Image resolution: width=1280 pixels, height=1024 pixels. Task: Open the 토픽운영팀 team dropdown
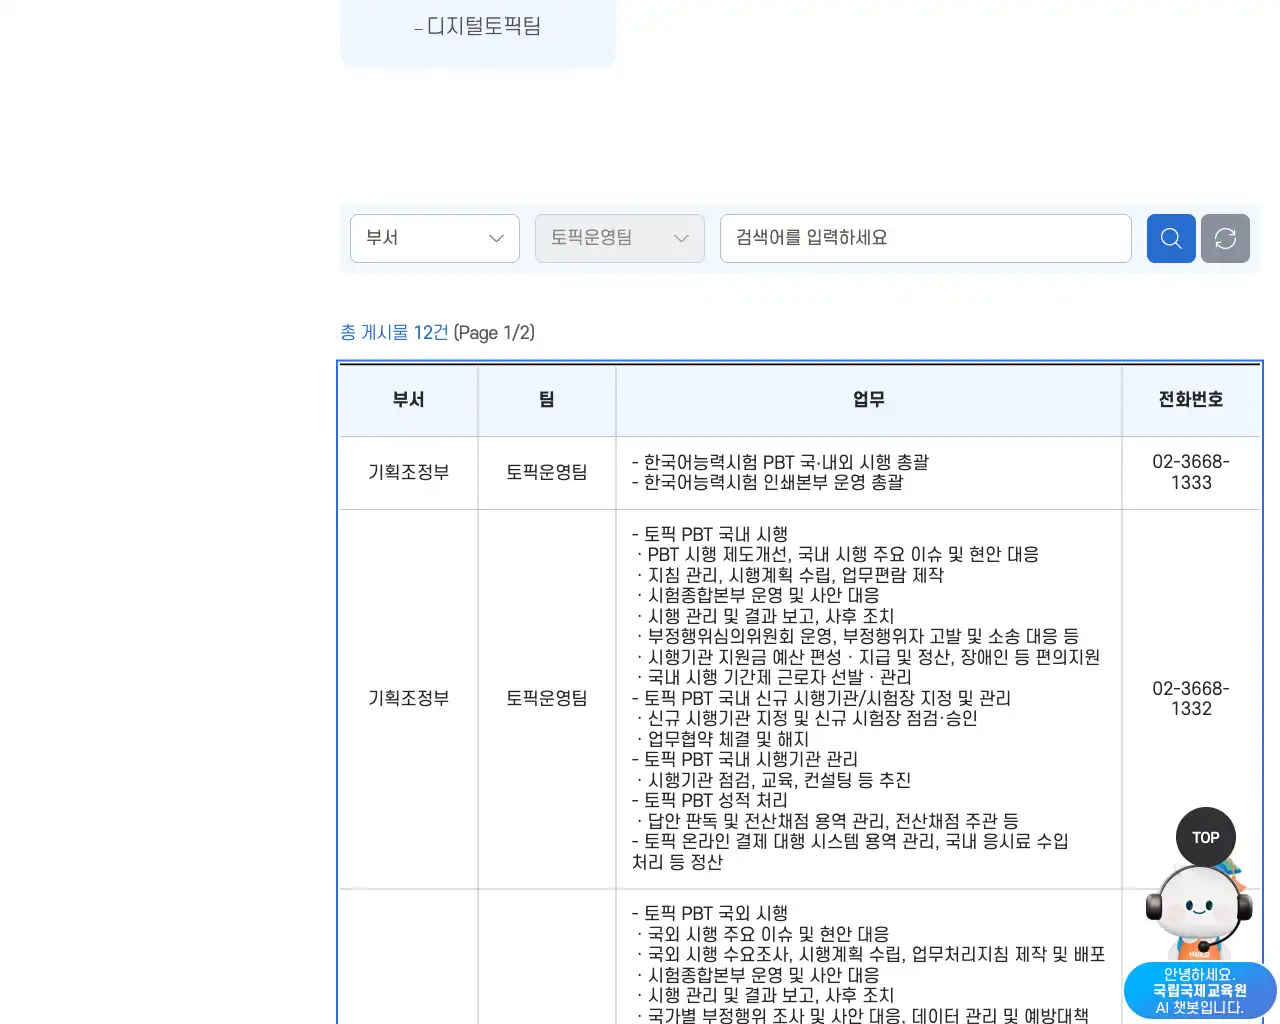(x=620, y=238)
